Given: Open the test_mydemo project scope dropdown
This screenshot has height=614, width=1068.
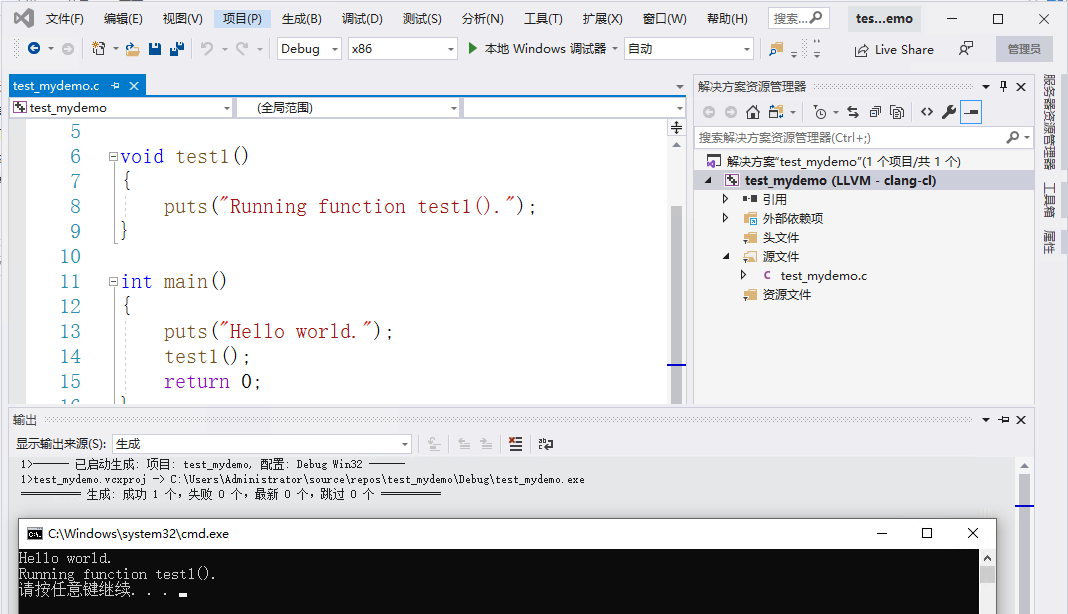Looking at the screenshot, I should 122,108.
